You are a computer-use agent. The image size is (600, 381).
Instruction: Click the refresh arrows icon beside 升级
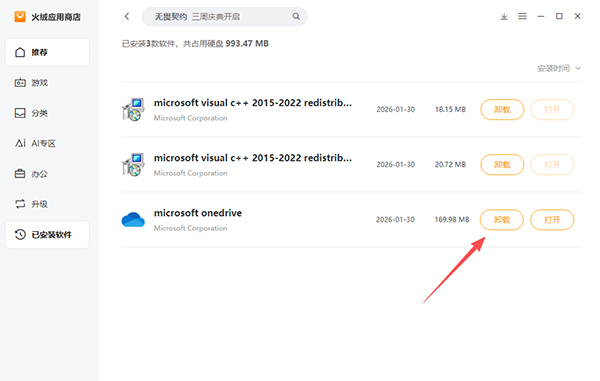click(20, 204)
